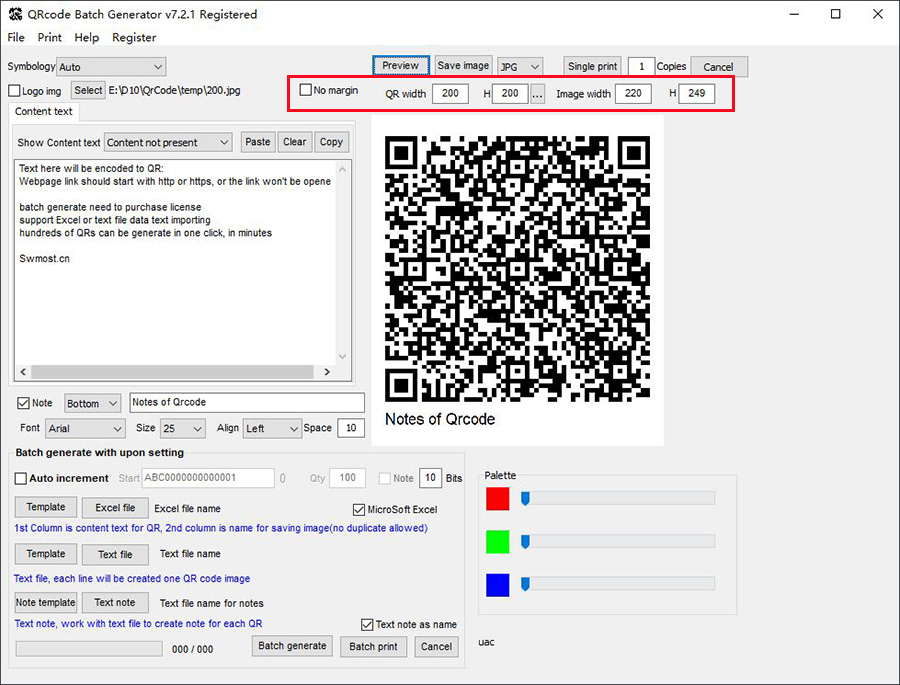Click the Text file button
Viewport: 900px width, 685px height.
115,555
